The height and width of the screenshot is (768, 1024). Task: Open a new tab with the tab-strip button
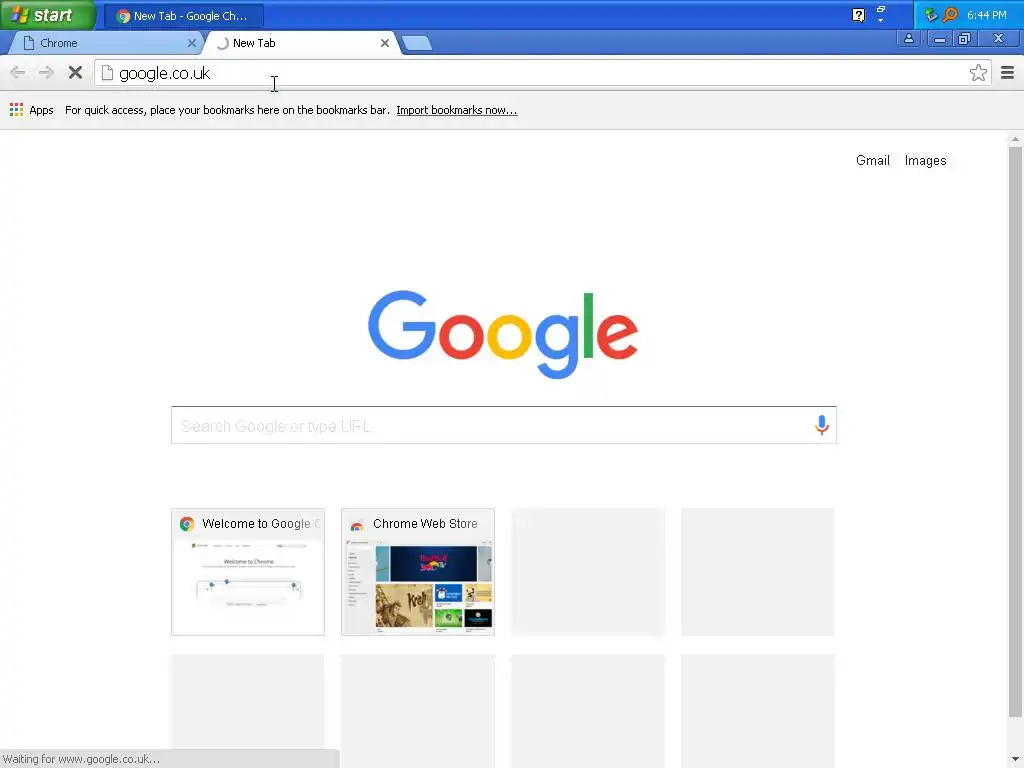click(417, 43)
